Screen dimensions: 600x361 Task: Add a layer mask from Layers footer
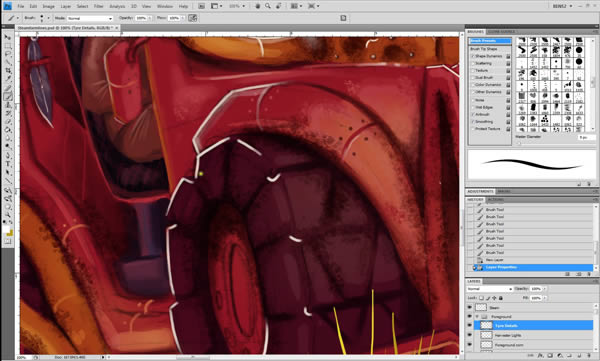point(550,356)
